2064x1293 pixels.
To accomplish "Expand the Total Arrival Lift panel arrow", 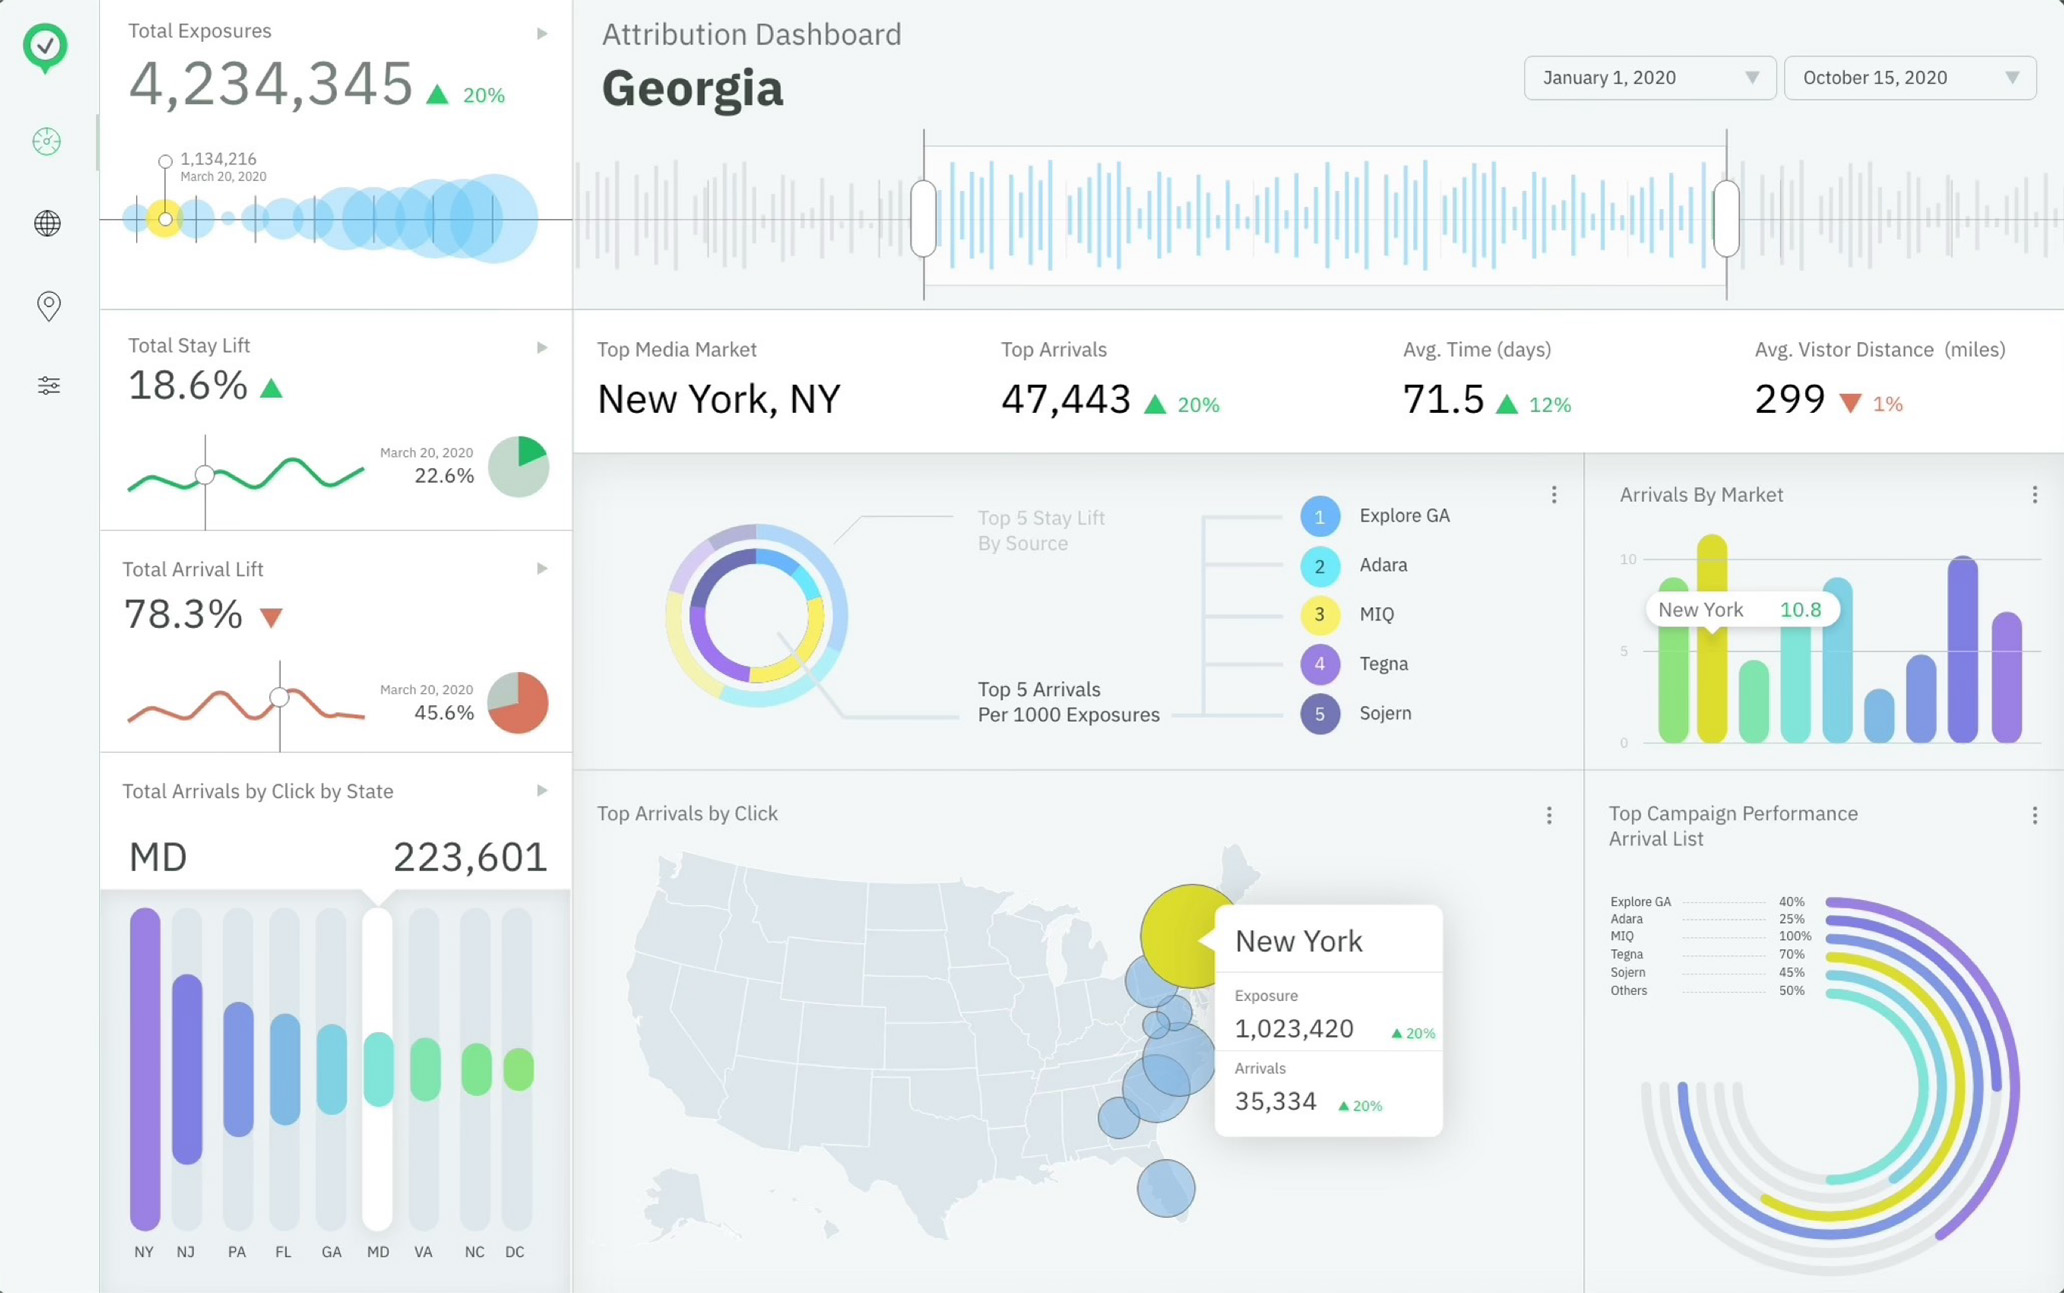I will [x=542, y=569].
